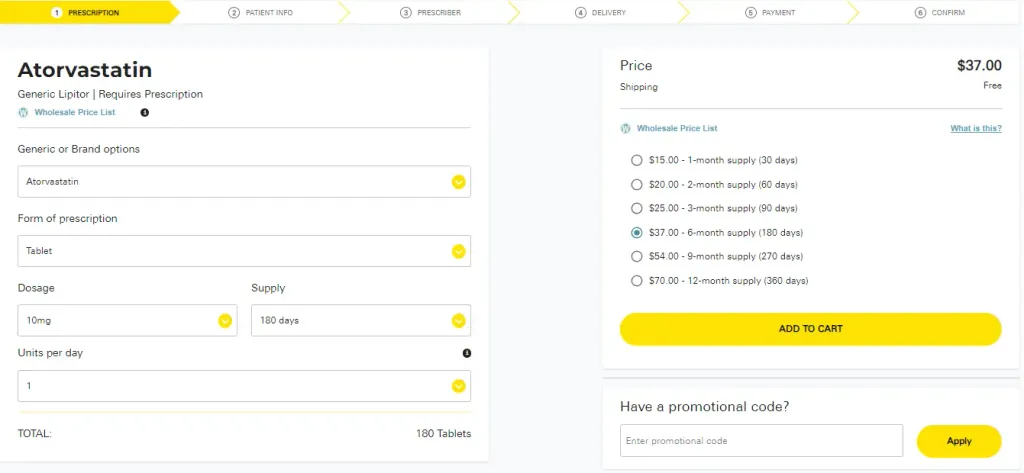Open the 'What is this?' link
This screenshot has height=473, width=1024.
tap(976, 129)
